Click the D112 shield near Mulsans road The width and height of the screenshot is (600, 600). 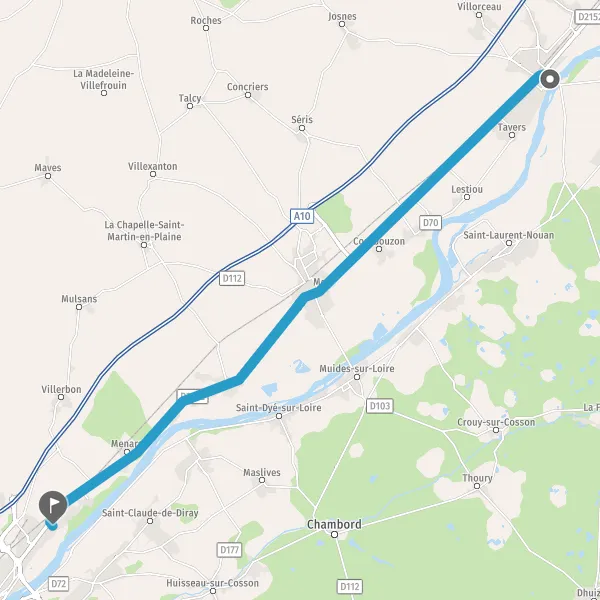[232, 278]
